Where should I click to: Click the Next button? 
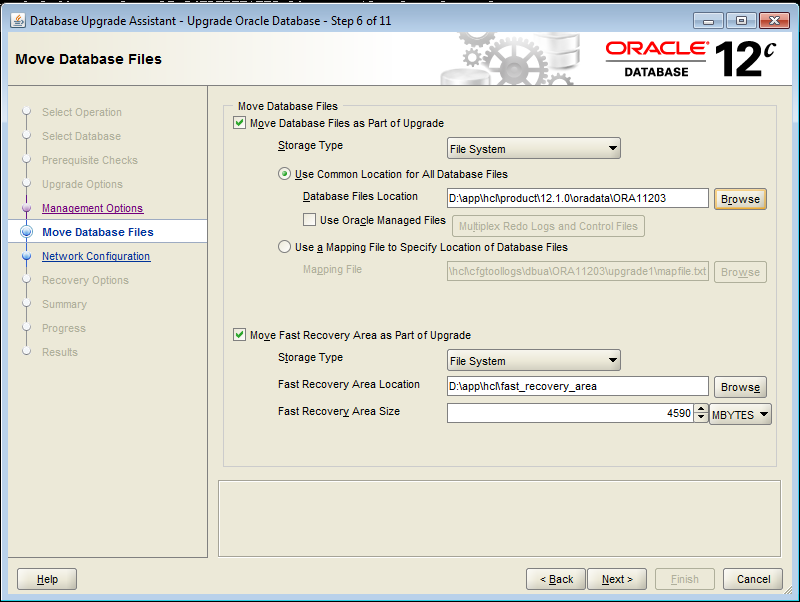(x=617, y=579)
